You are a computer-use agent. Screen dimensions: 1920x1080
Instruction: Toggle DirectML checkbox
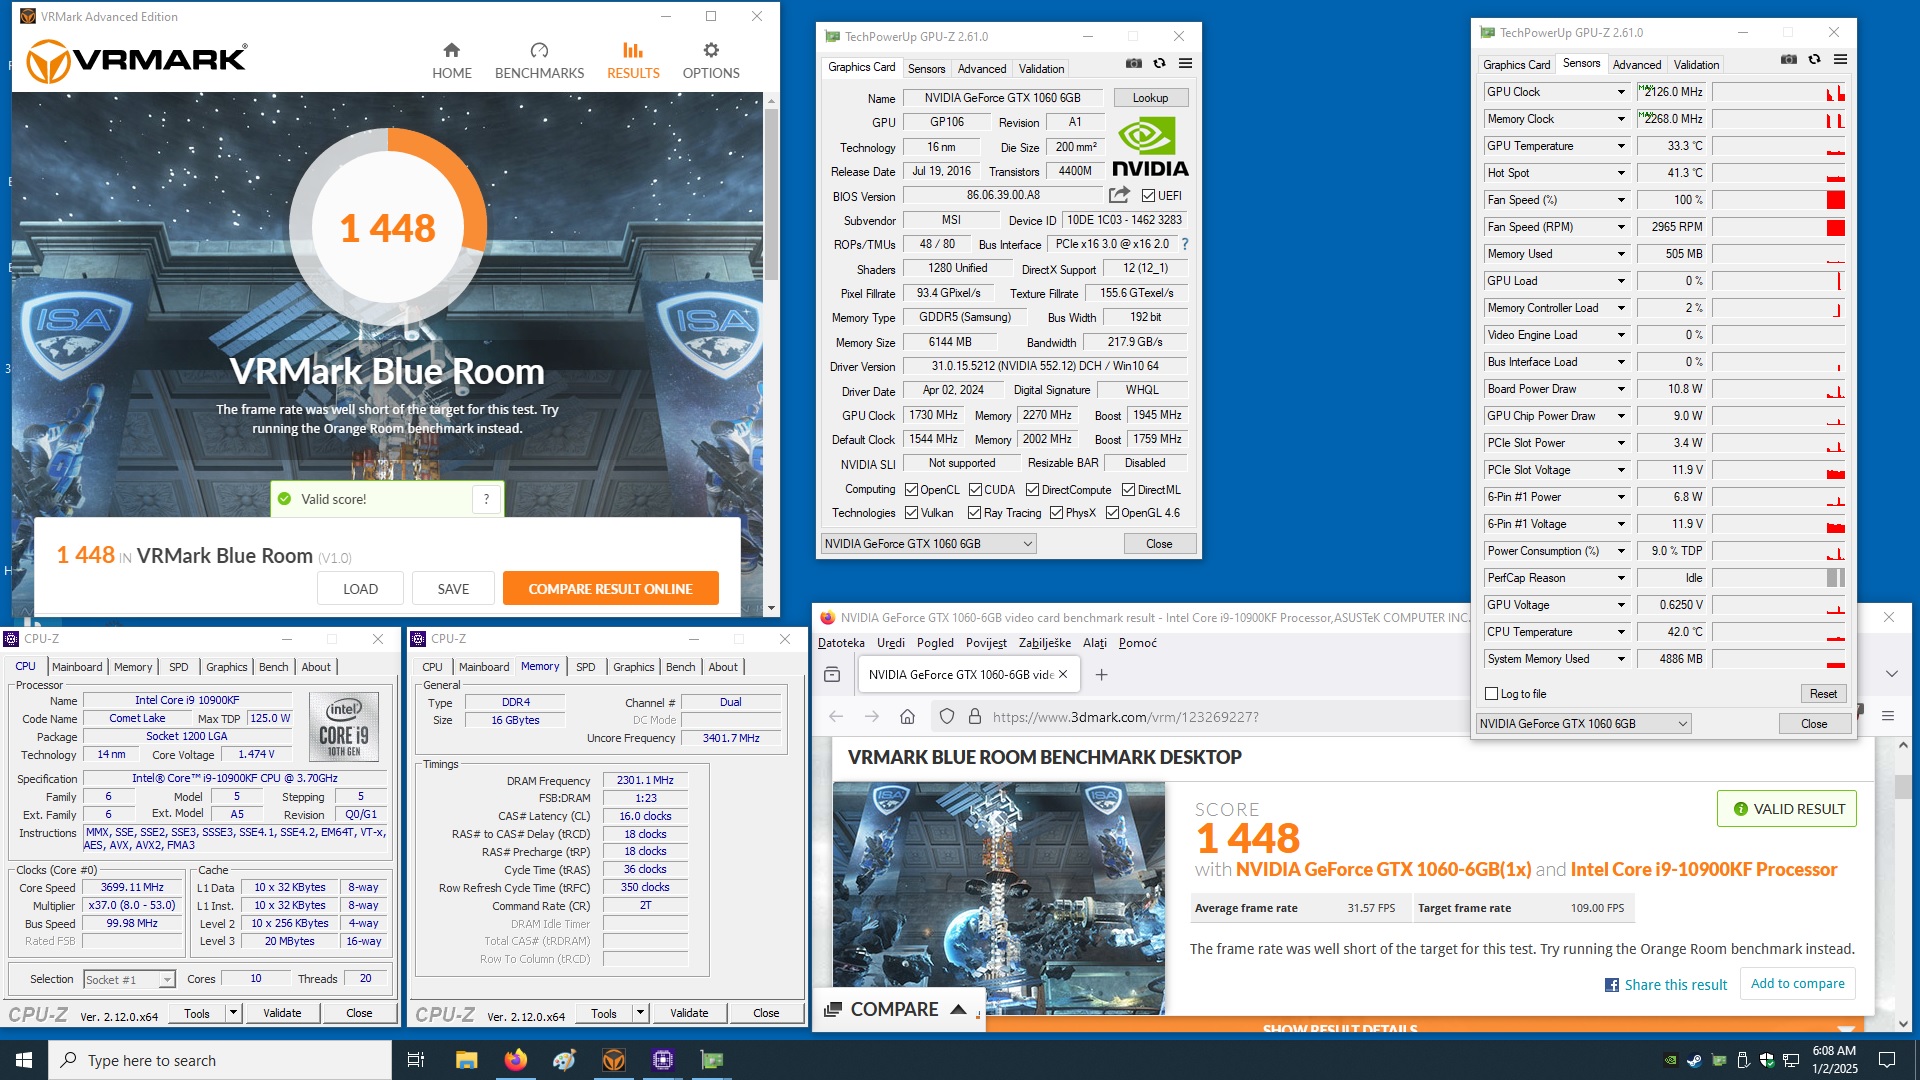(x=1128, y=490)
